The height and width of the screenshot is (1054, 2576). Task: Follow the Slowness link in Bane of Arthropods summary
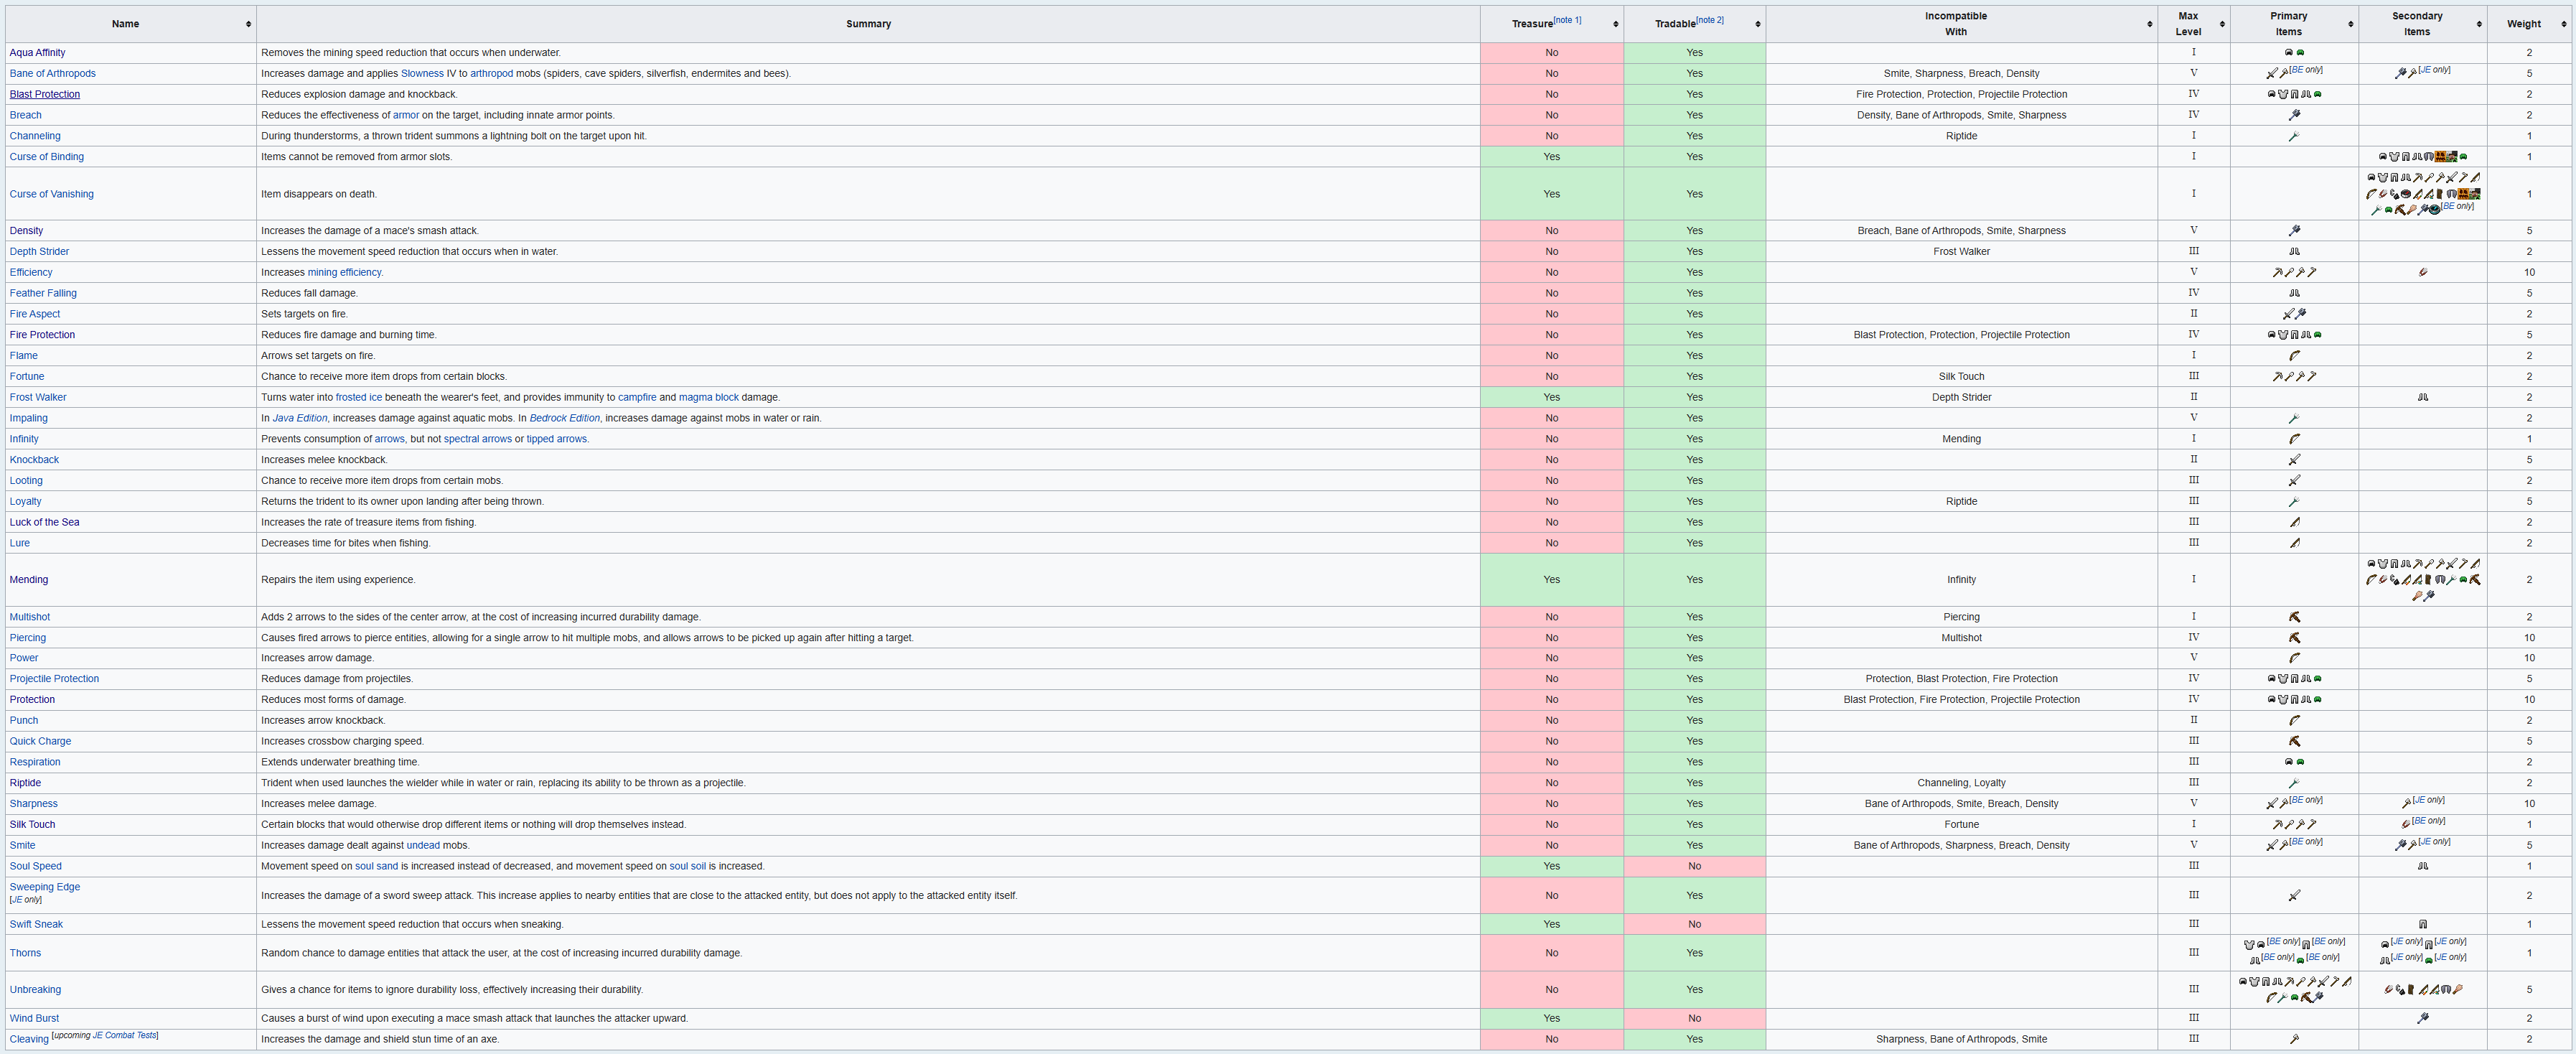421,74
